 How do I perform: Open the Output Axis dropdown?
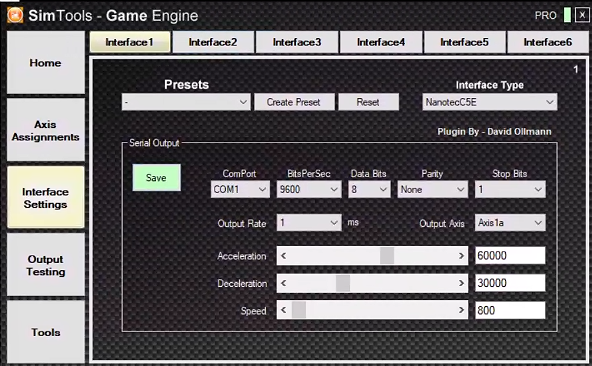pyautogui.click(x=510, y=223)
